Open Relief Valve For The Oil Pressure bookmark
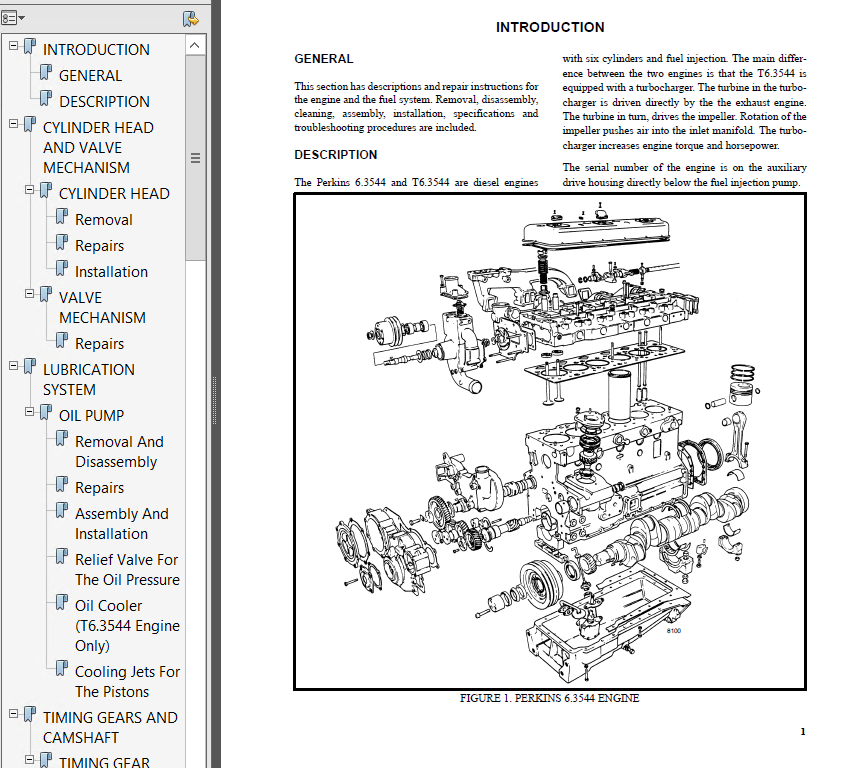 127,570
